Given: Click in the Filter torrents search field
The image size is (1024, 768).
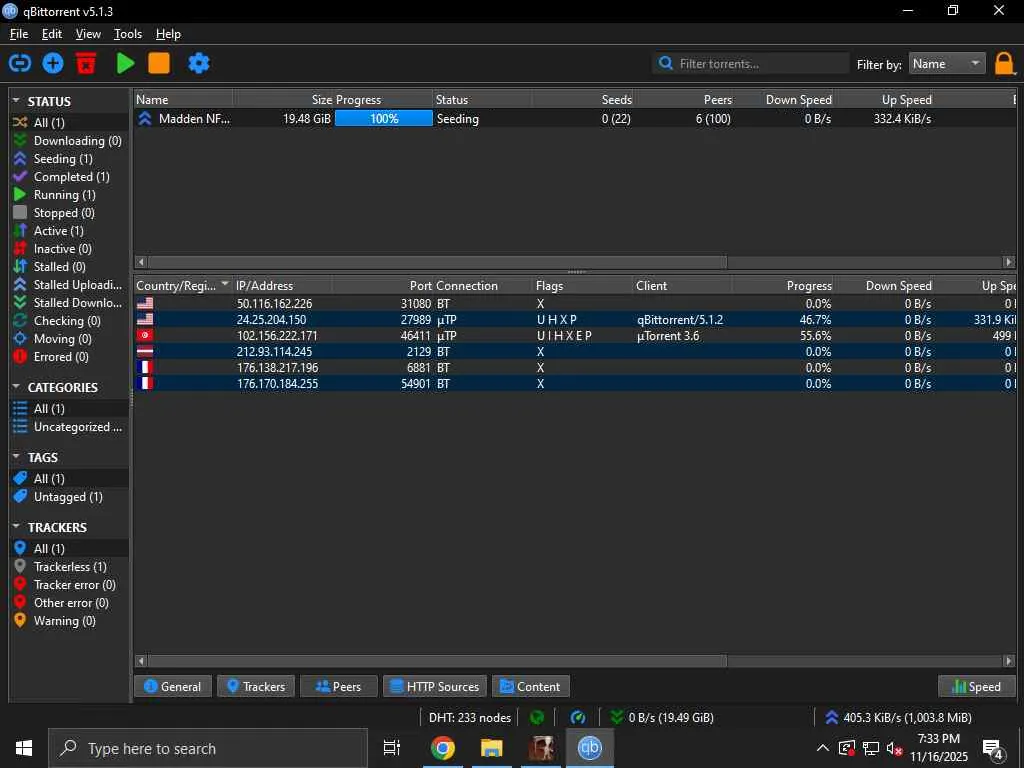Looking at the screenshot, I should (751, 63).
